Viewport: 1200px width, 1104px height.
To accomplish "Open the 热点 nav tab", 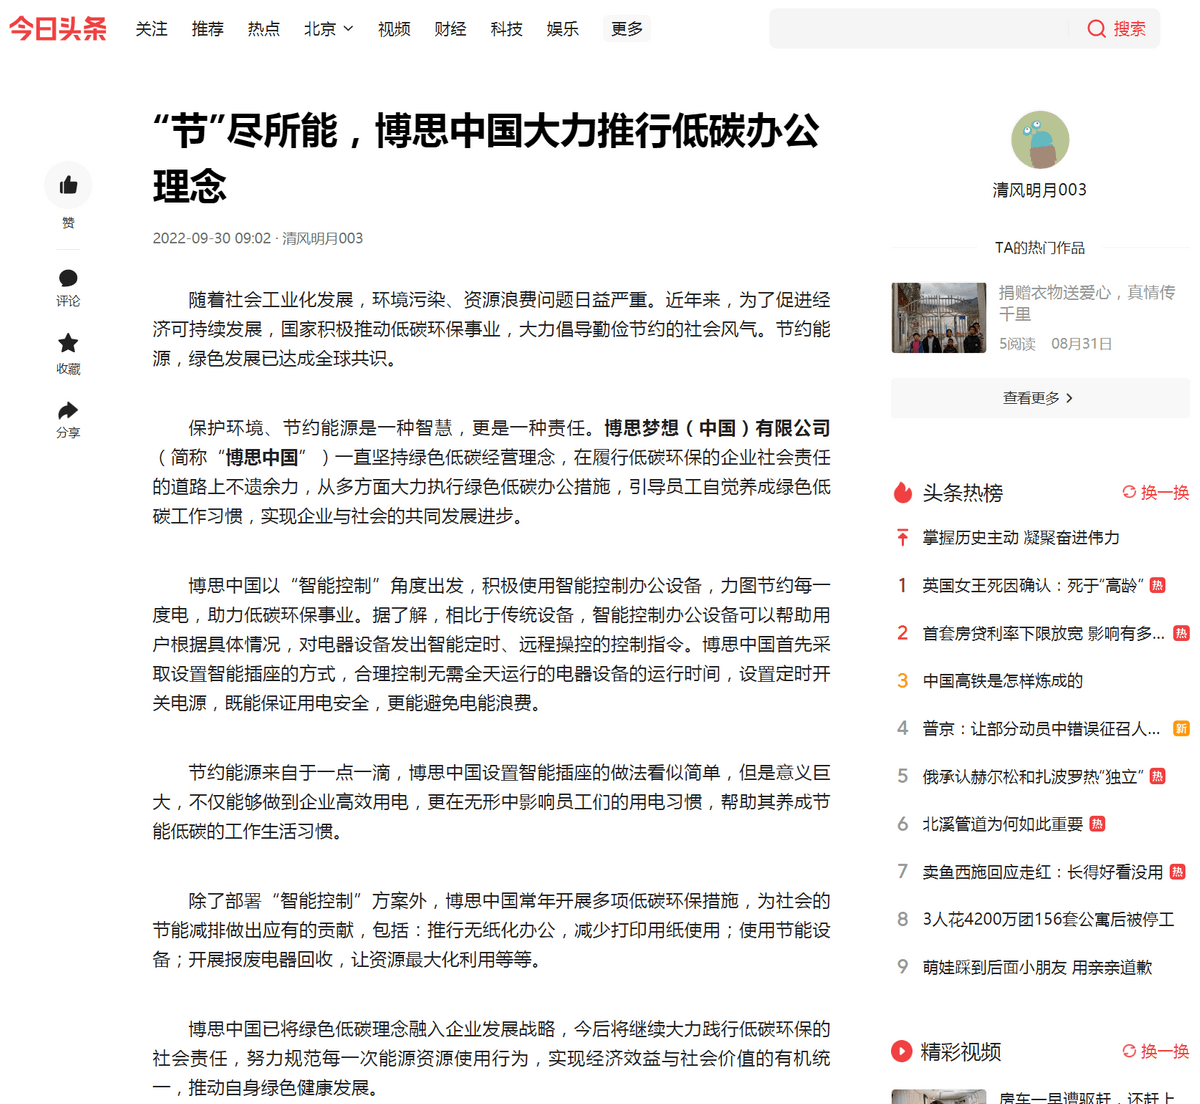I will pyautogui.click(x=264, y=29).
